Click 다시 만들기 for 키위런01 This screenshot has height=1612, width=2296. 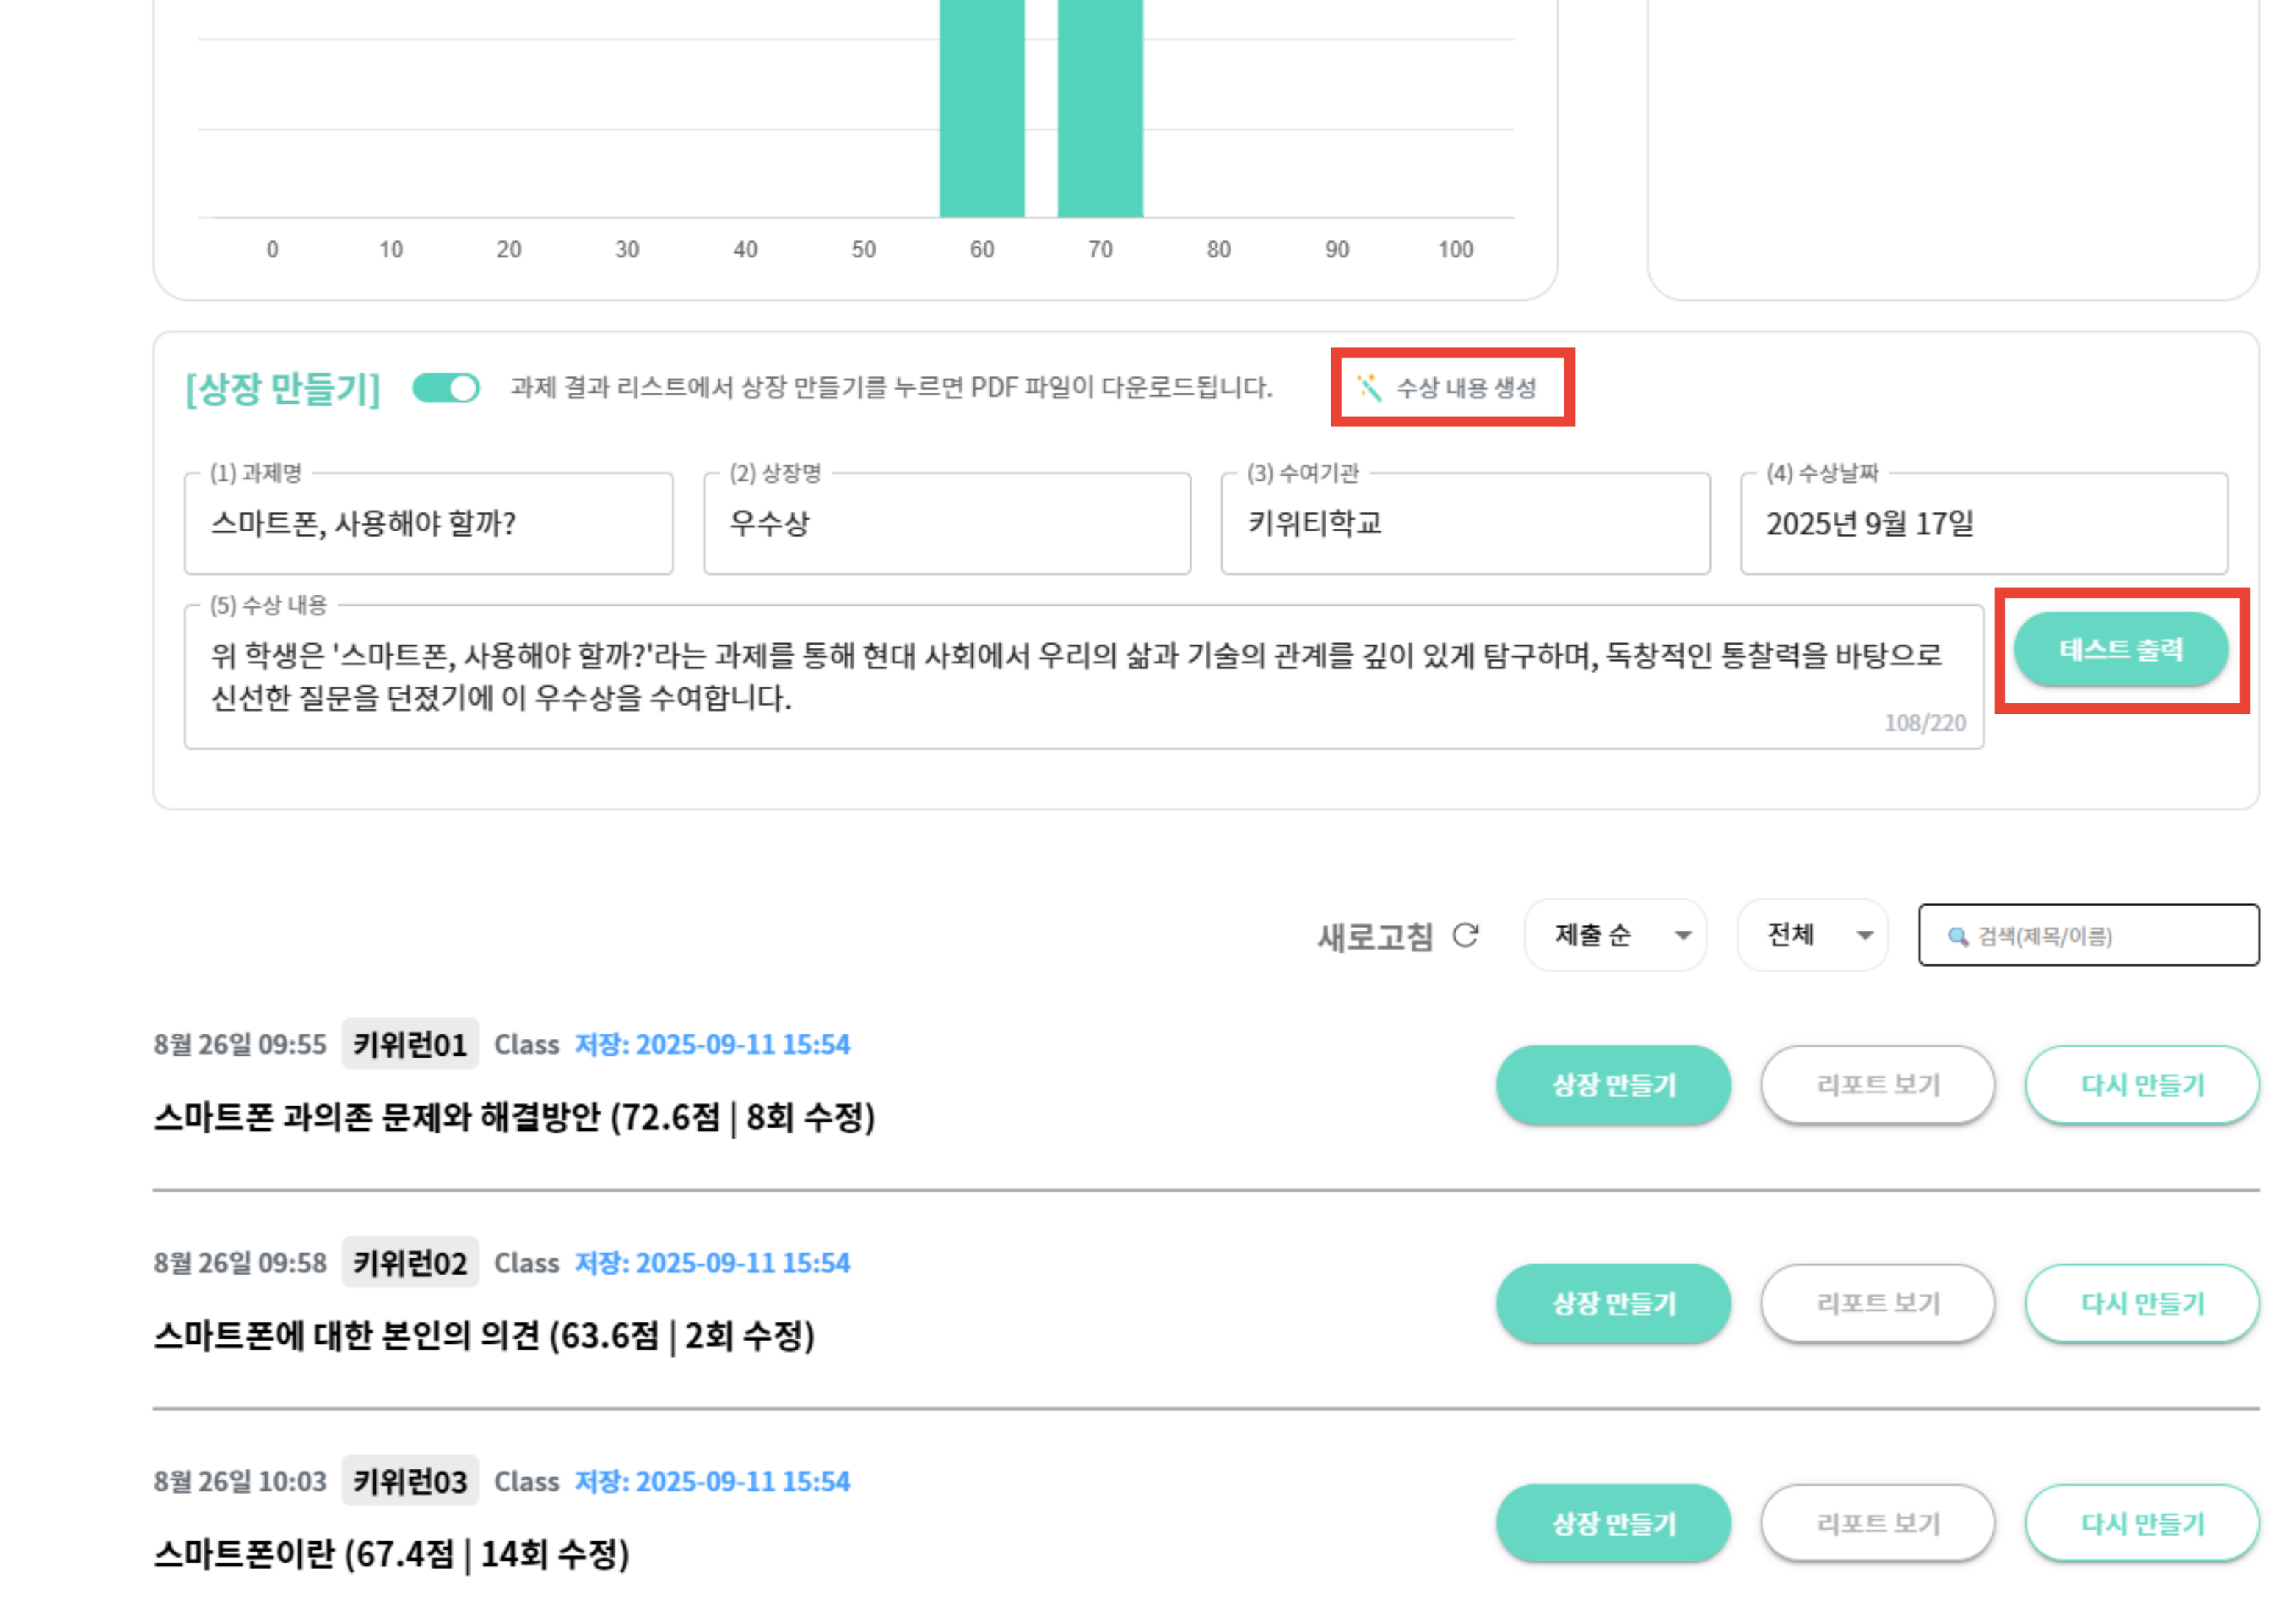coord(2141,1084)
